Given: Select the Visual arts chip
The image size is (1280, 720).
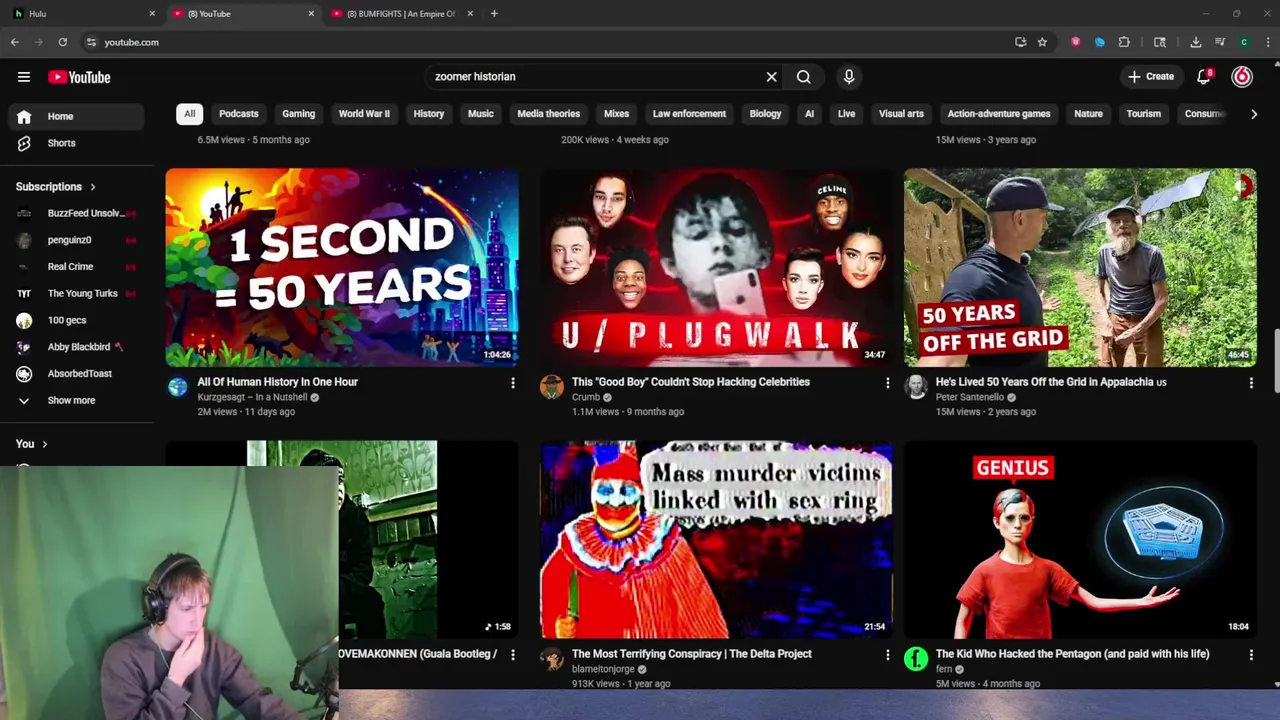Looking at the screenshot, I should coord(901,114).
